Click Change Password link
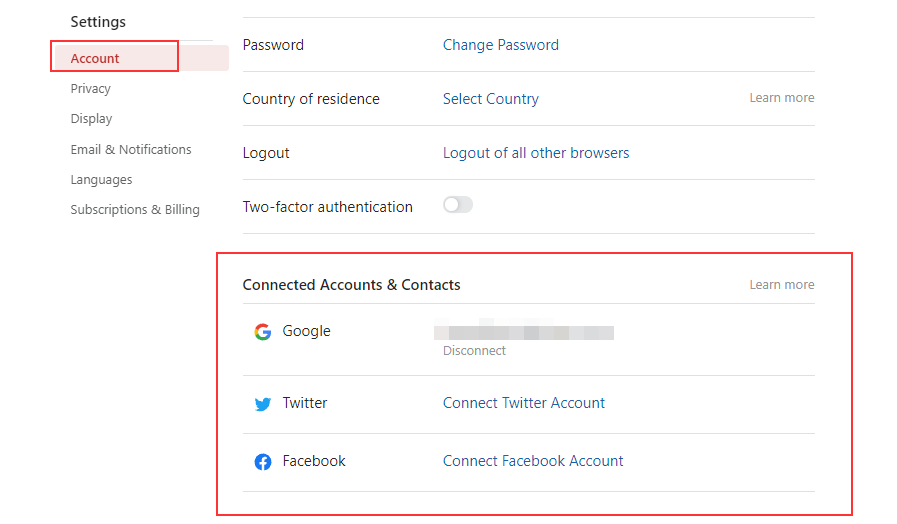897x524 pixels. (501, 45)
